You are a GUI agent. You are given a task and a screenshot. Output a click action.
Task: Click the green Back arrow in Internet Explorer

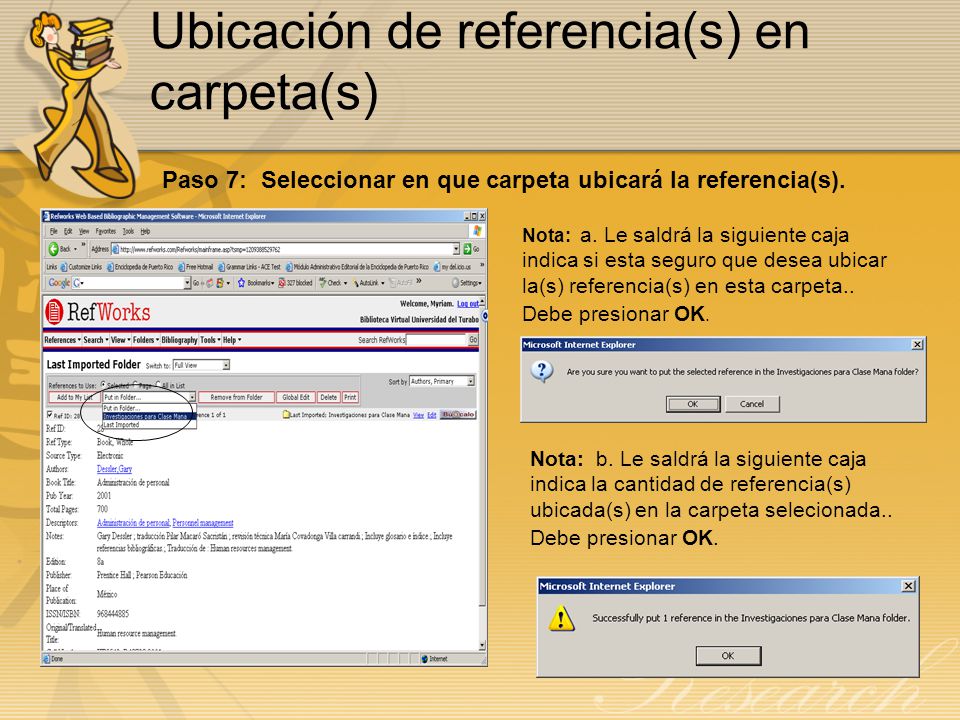coord(53,249)
